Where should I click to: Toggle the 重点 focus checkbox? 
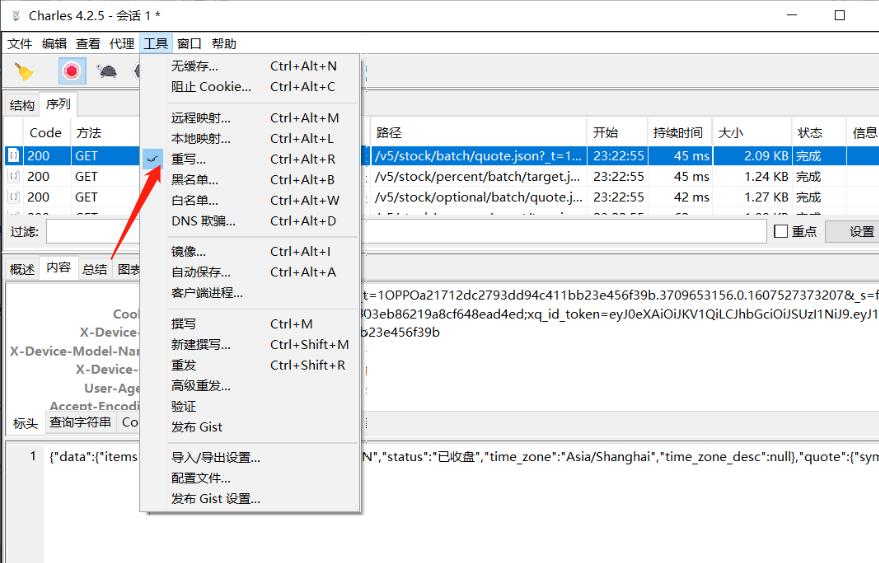tap(781, 231)
